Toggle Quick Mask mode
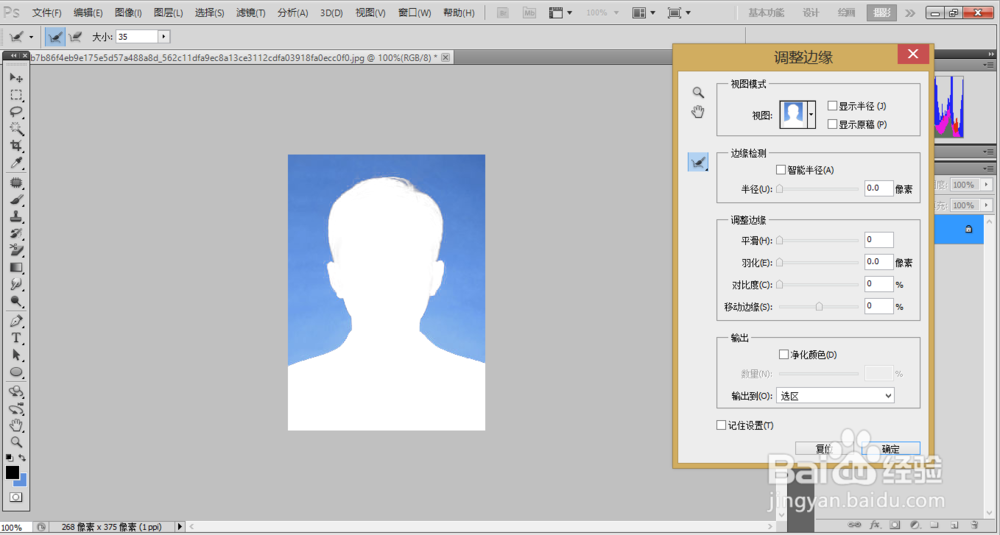 pyautogui.click(x=16, y=497)
